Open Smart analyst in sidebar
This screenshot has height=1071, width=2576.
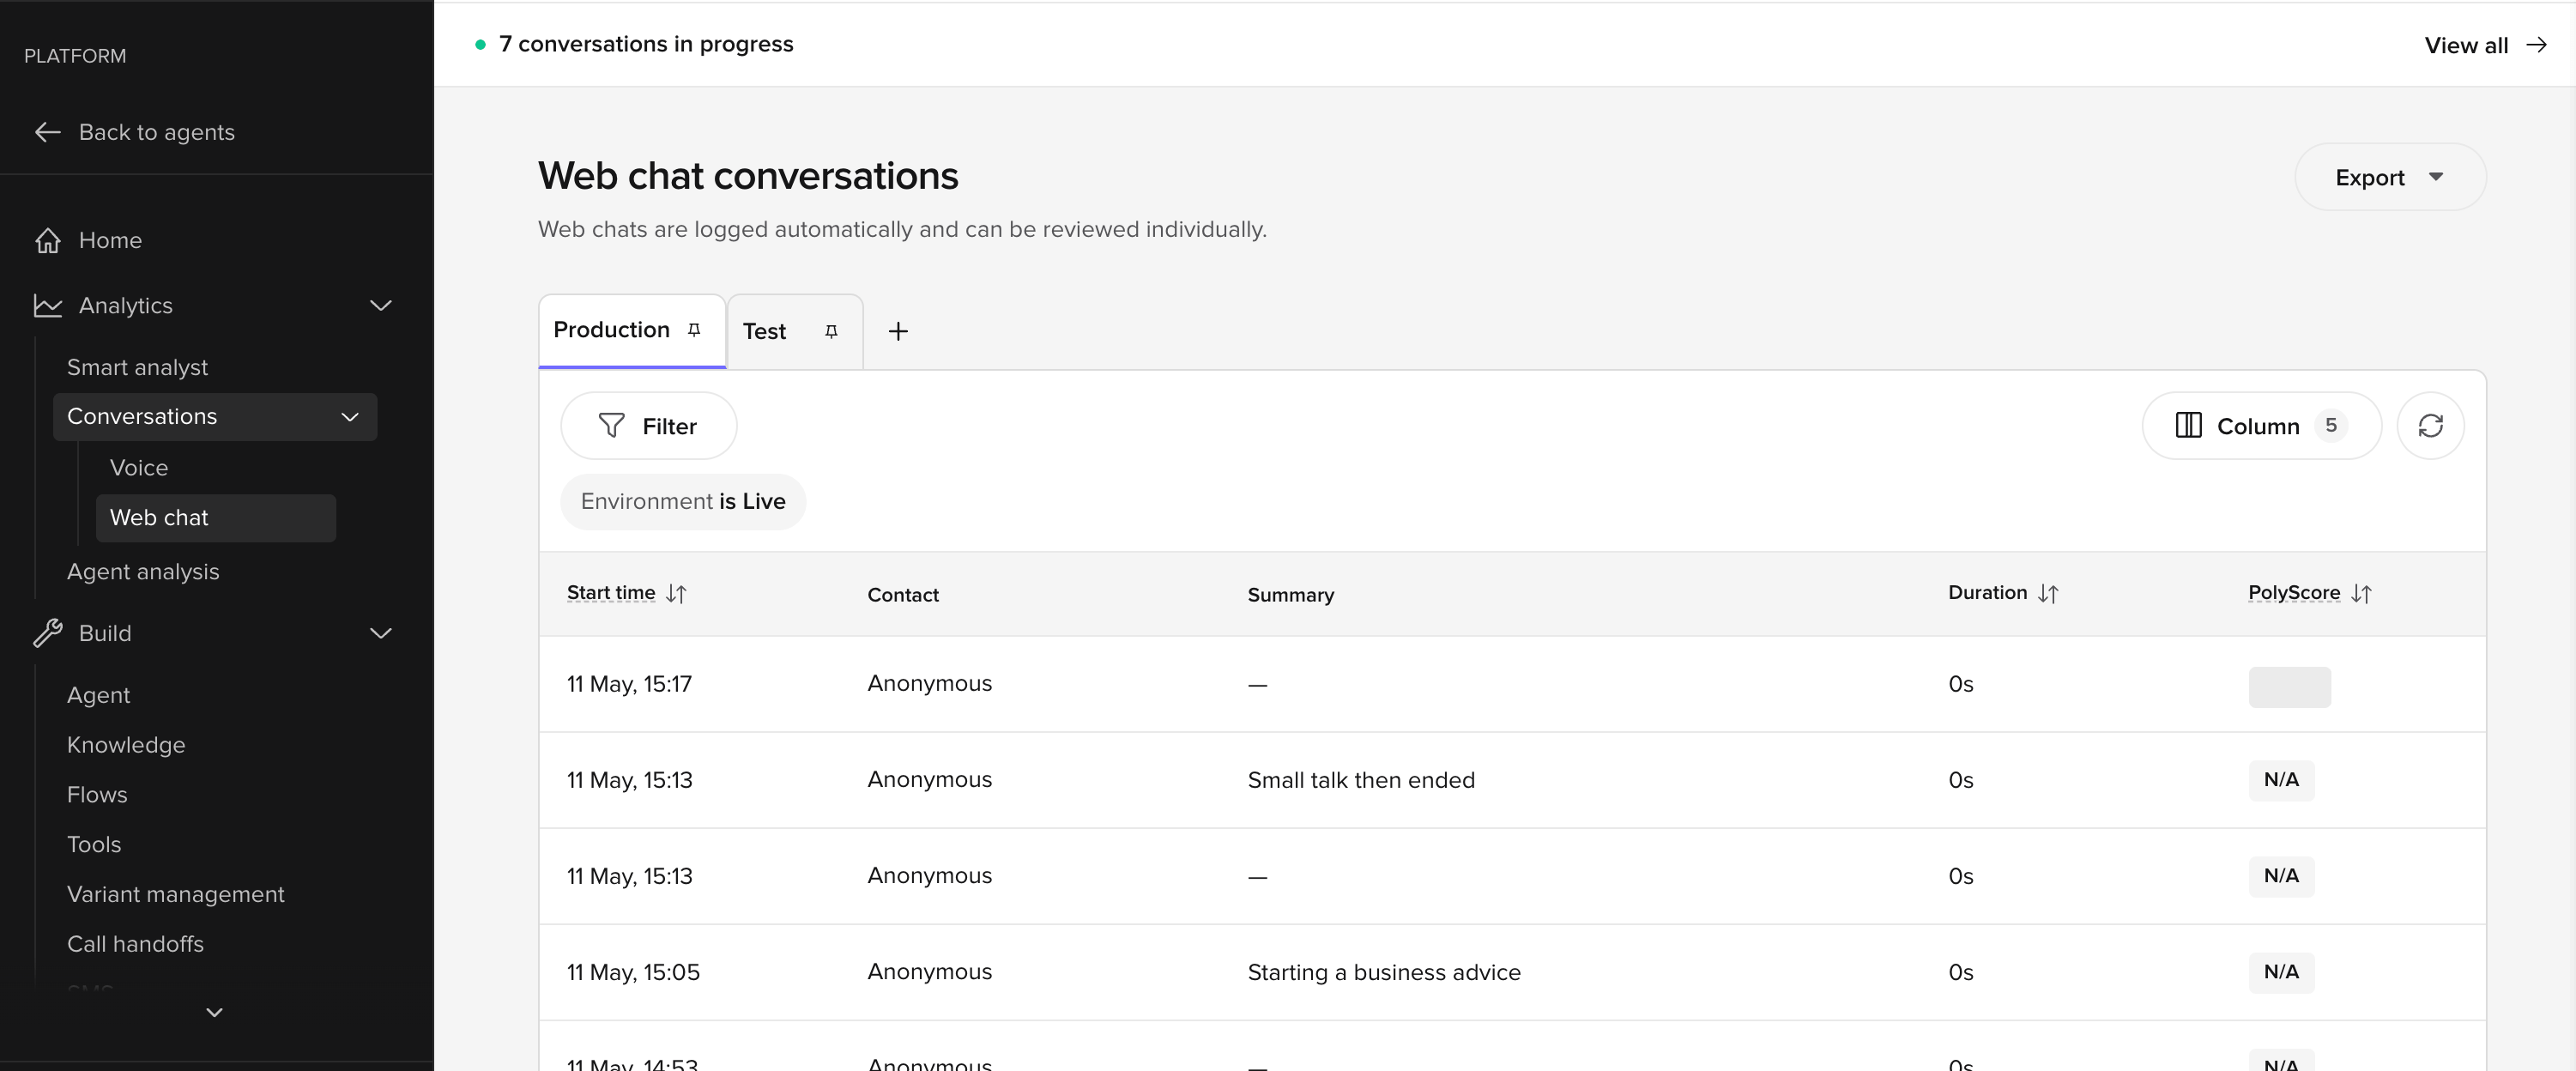tap(137, 367)
